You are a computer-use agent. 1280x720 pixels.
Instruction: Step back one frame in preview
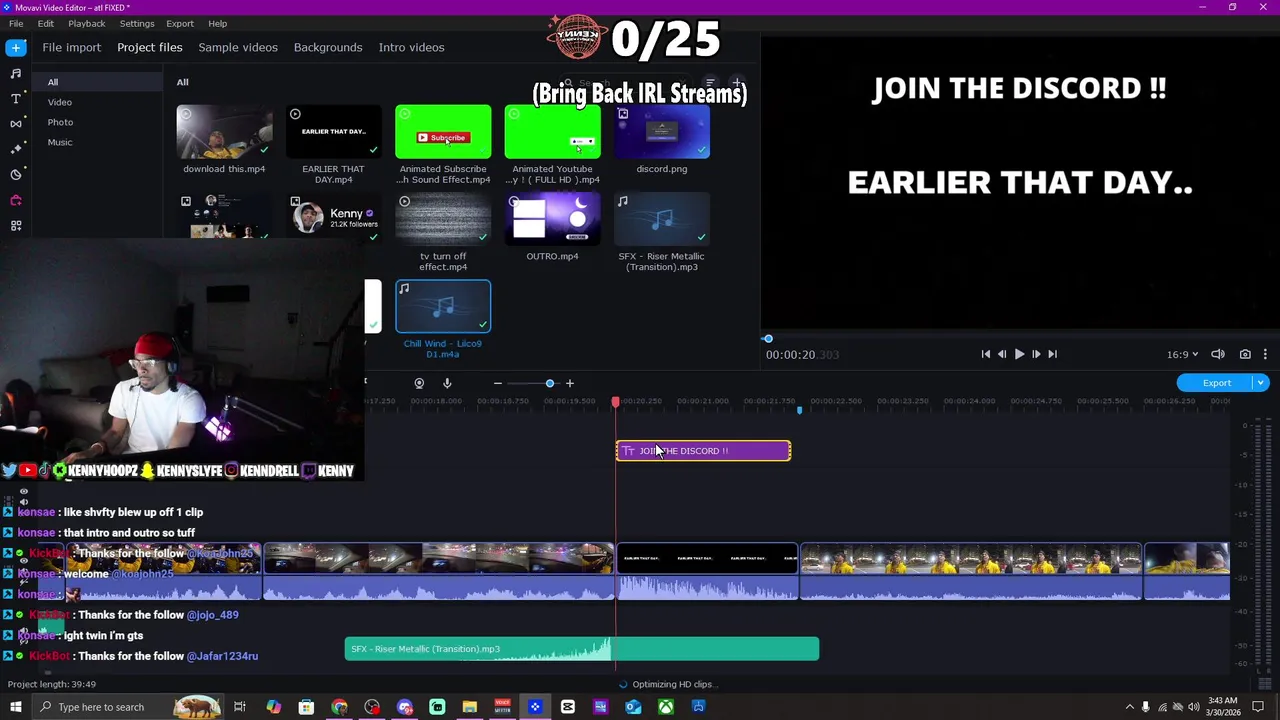(1002, 354)
